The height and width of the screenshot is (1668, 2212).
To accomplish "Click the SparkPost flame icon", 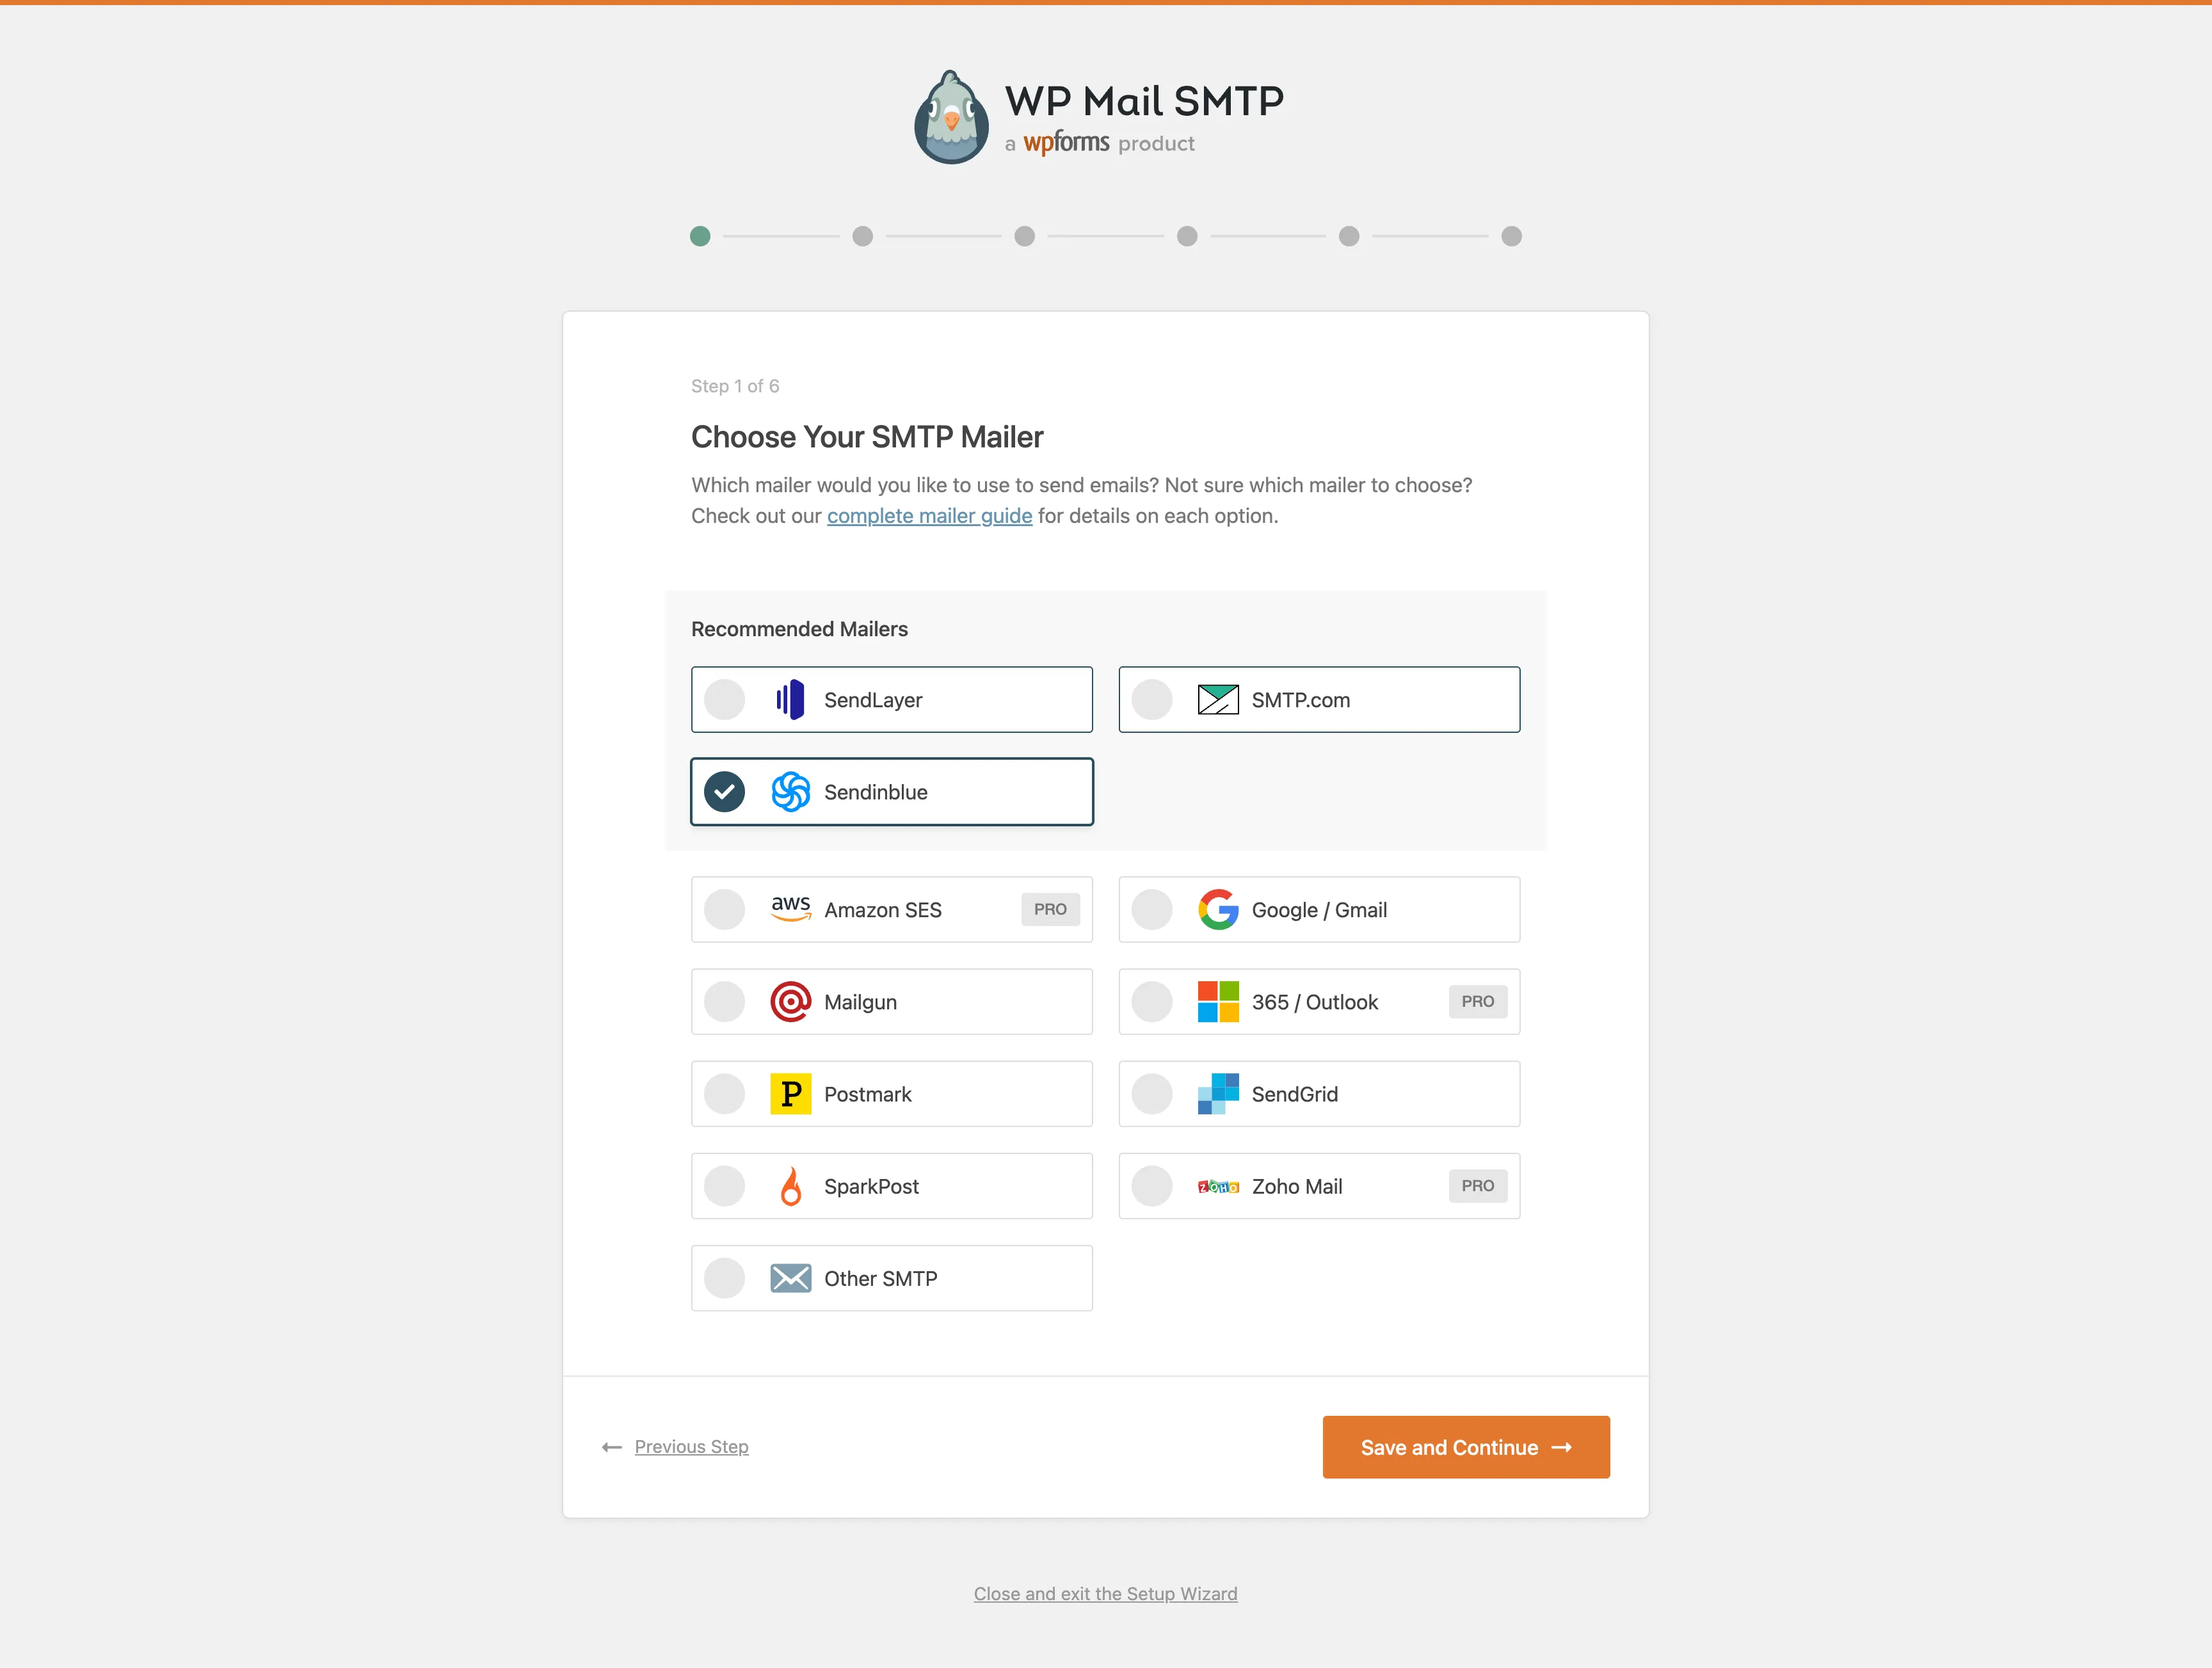I will pyautogui.click(x=790, y=1186).
